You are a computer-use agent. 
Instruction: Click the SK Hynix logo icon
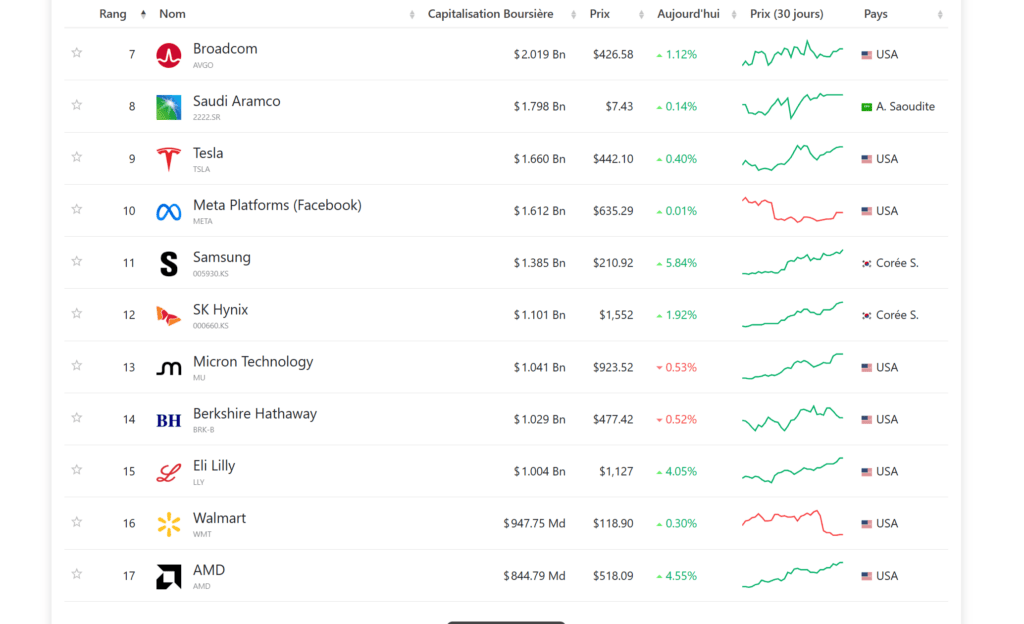[168, 316]
